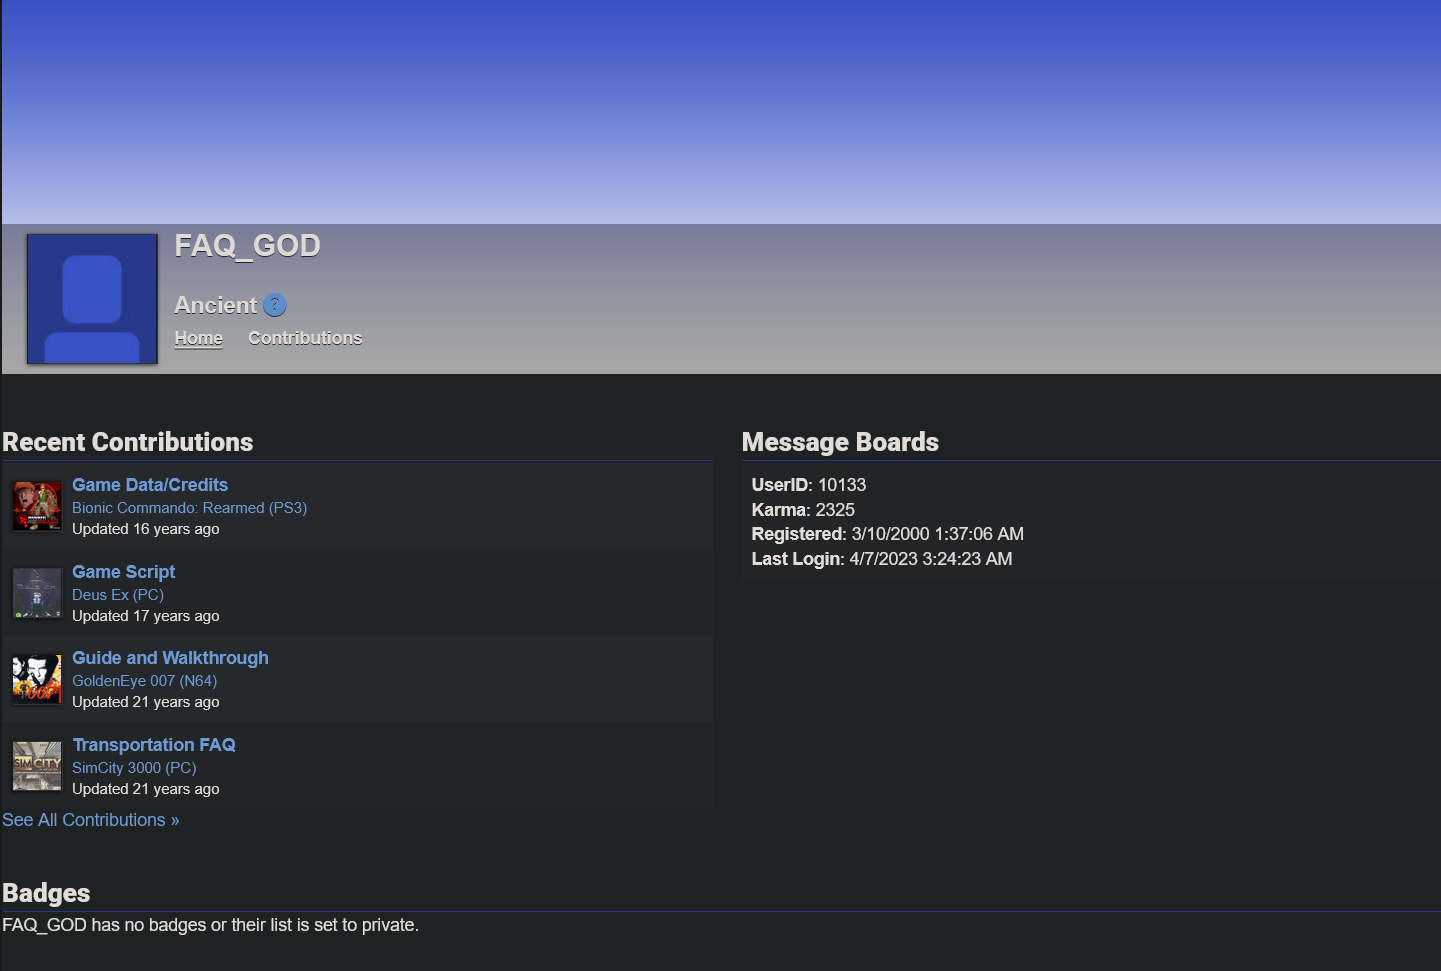The height and width of the screenshot is (971, 1441).
Task: Click the SimCity 3000 box art thumbnail
Action: 37,766
